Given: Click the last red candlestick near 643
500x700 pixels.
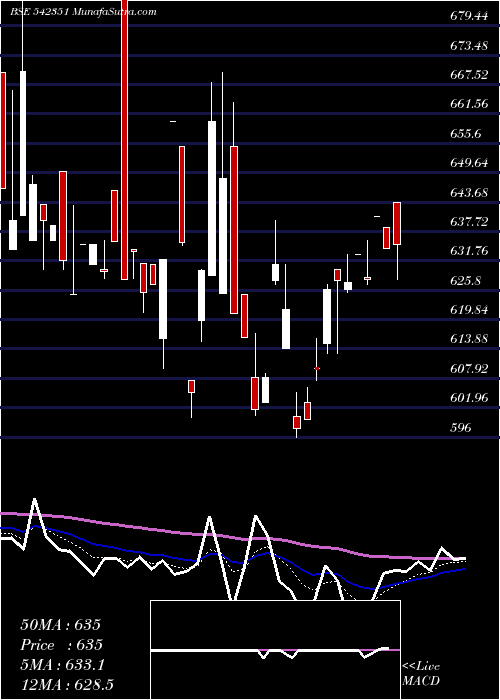Looking at the screenshot, I should pyautogui.click(x=397, y=223).
